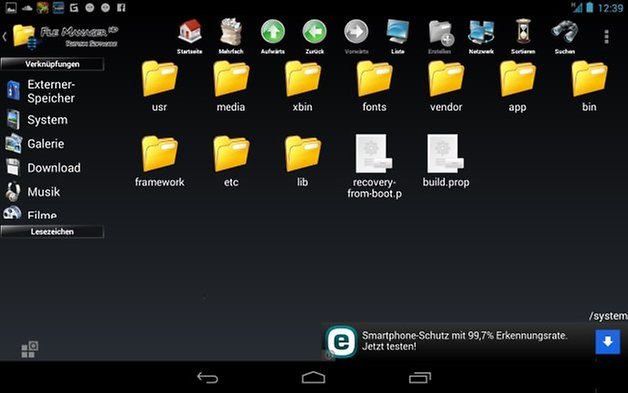
Task: Open the xbin folder
Action: tap(302, 86)
